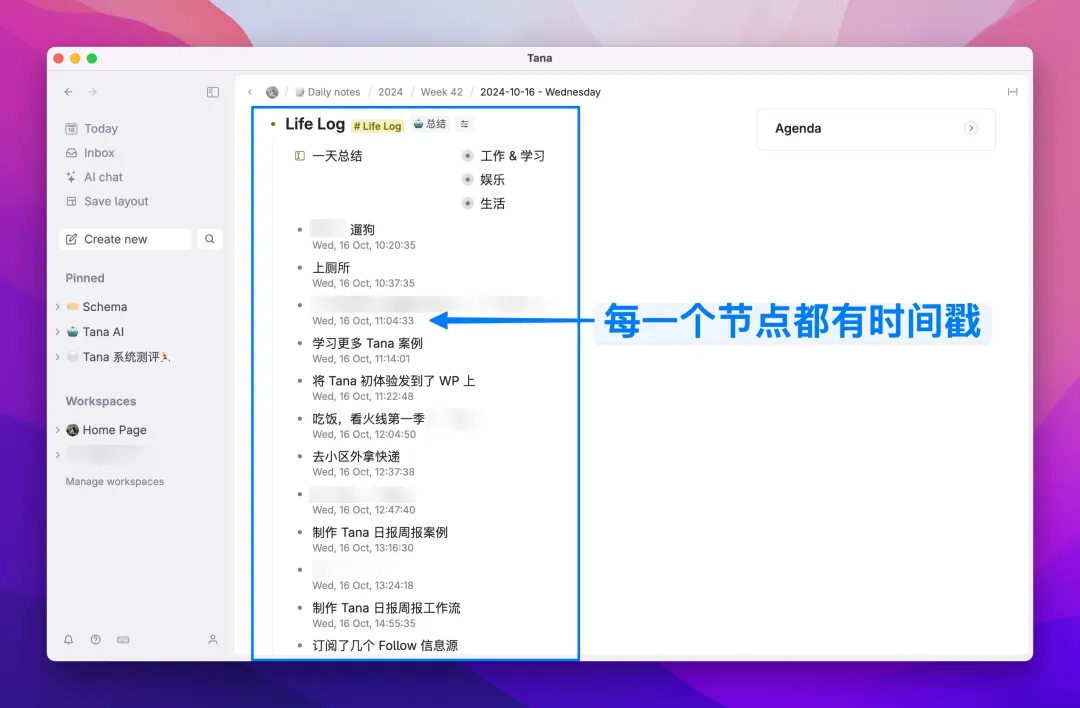Expand the Home Page workspace
Image resolution: width=1080 pixels, height=708 pixels.
(57, 430)
